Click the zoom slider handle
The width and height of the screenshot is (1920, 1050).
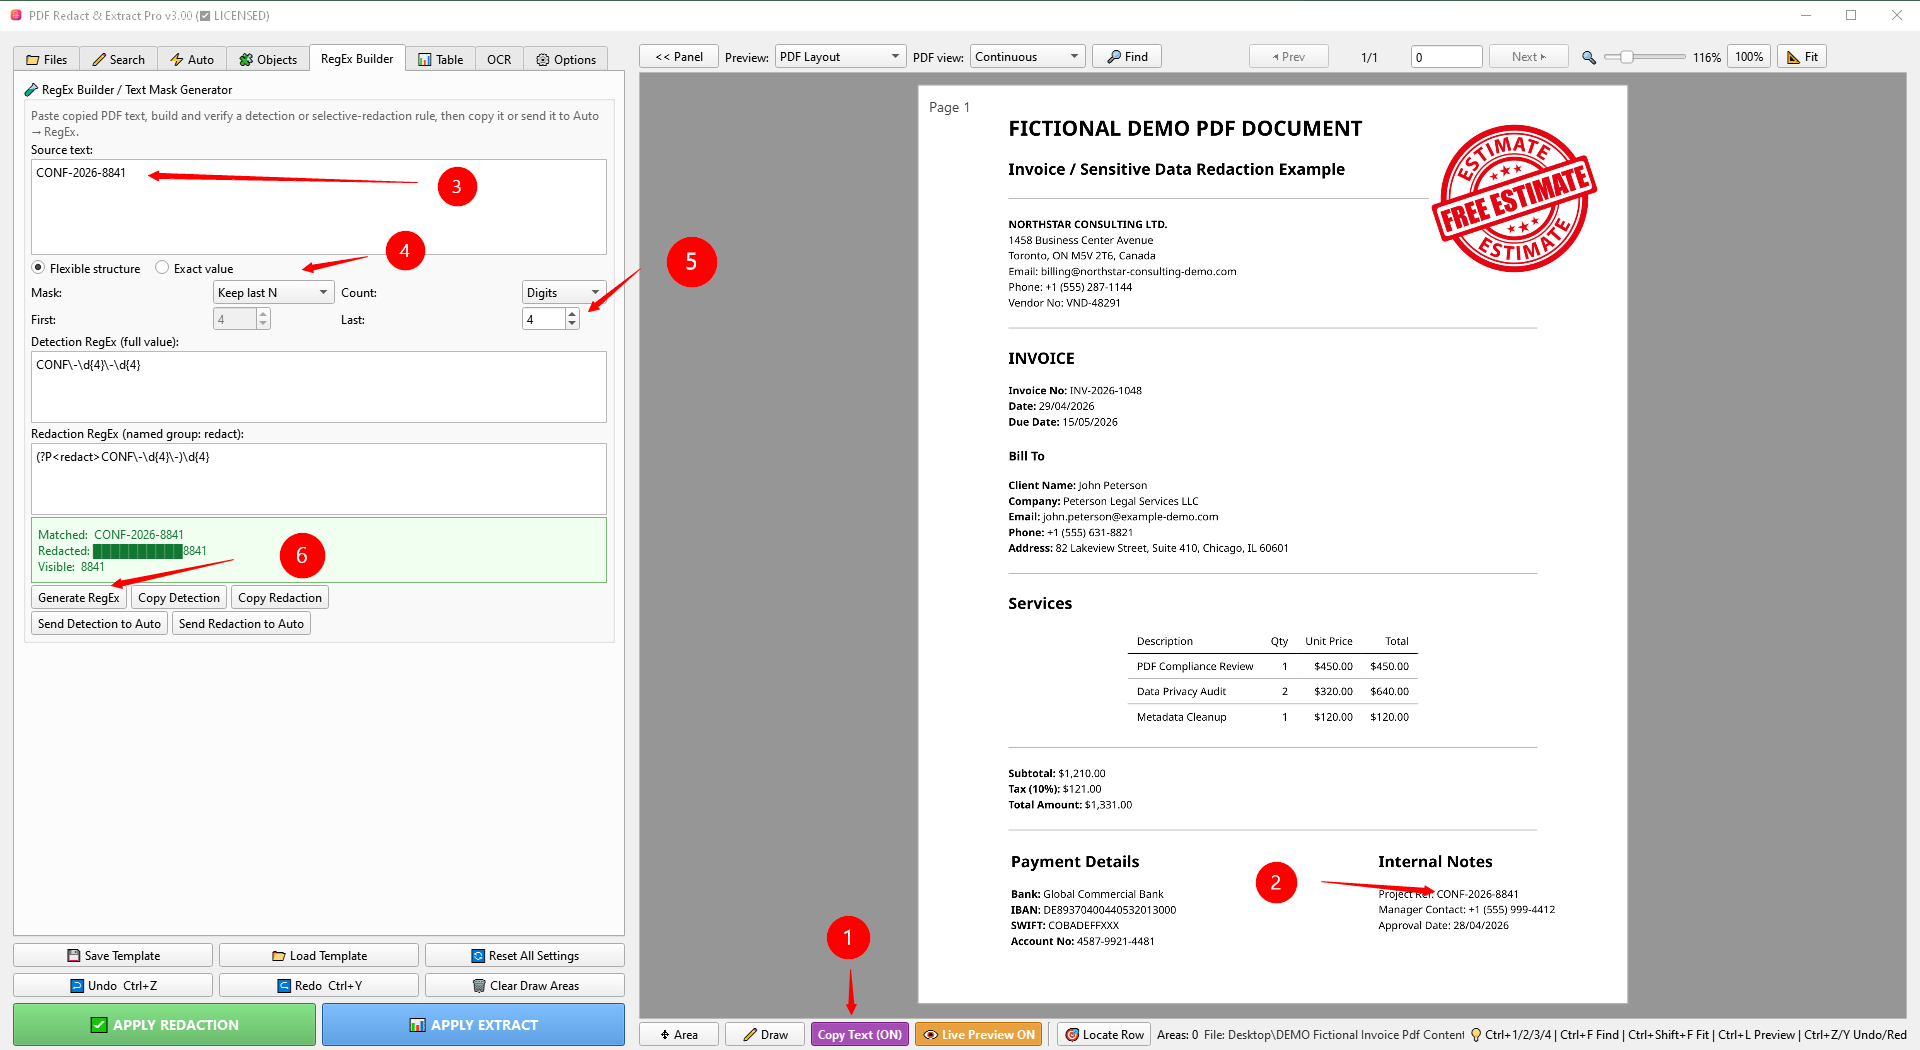coord(1627,57)
